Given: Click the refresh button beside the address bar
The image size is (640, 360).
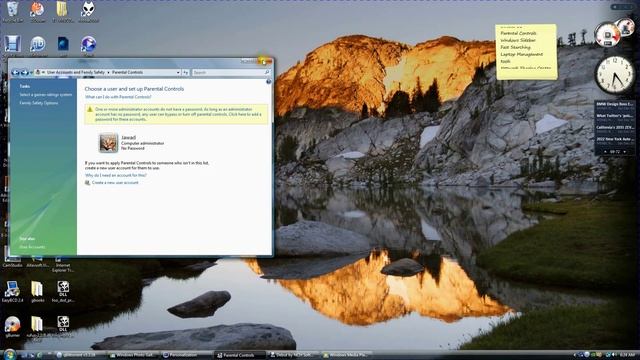Looking at the screenshot, I should 186,72.
